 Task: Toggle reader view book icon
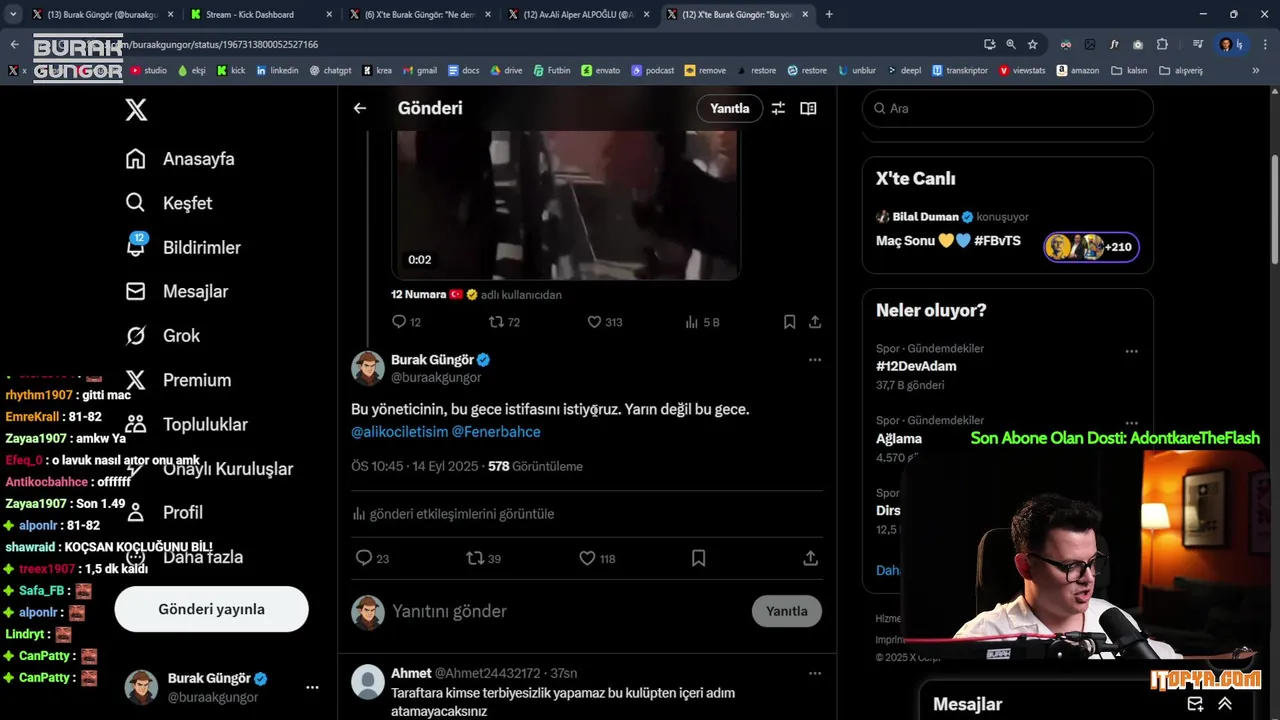point(808,108)
